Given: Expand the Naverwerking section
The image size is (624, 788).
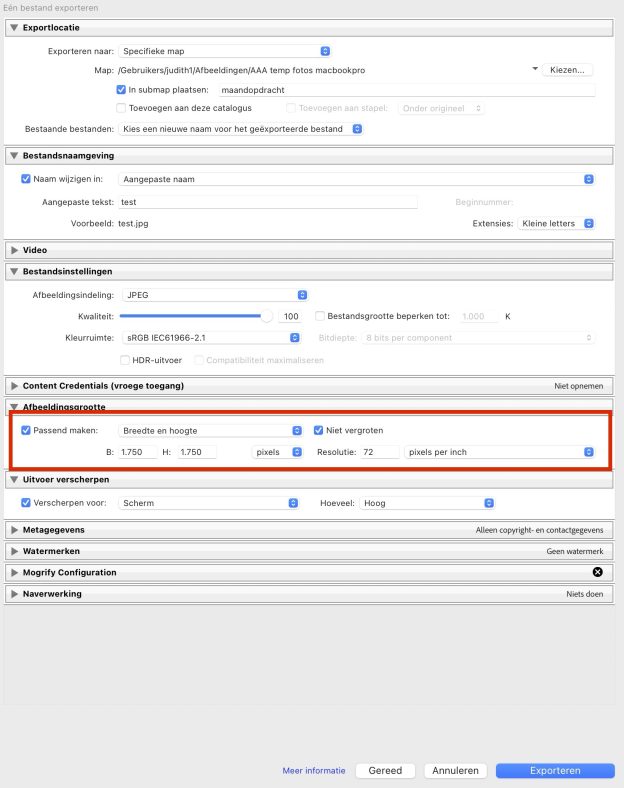Looking at the screenshot, I should 14,594.
